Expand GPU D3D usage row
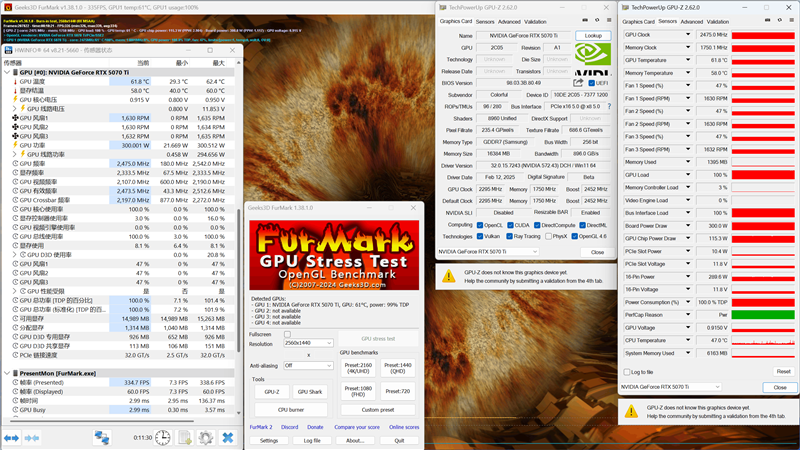This screenshot has width=800, height=450. [x=15, y=255]
